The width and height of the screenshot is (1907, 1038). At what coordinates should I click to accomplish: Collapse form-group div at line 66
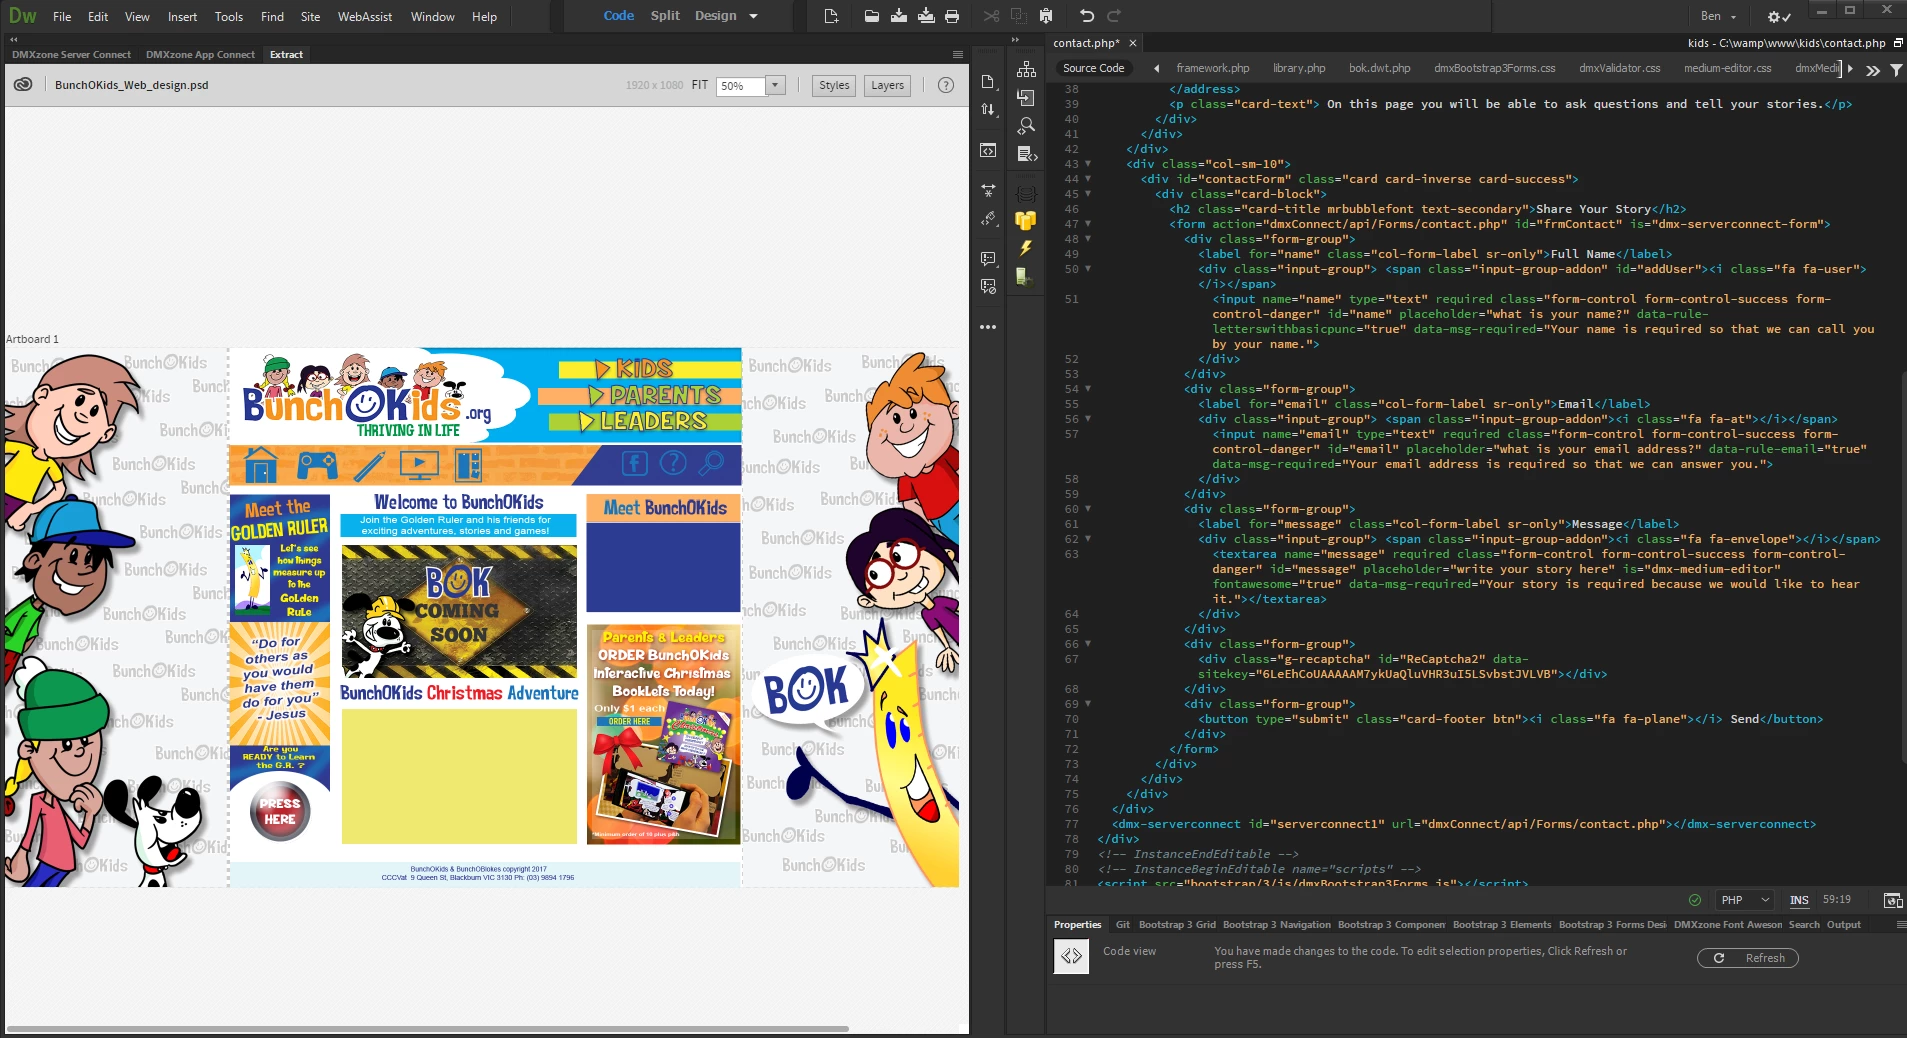tap(1088, 644)
